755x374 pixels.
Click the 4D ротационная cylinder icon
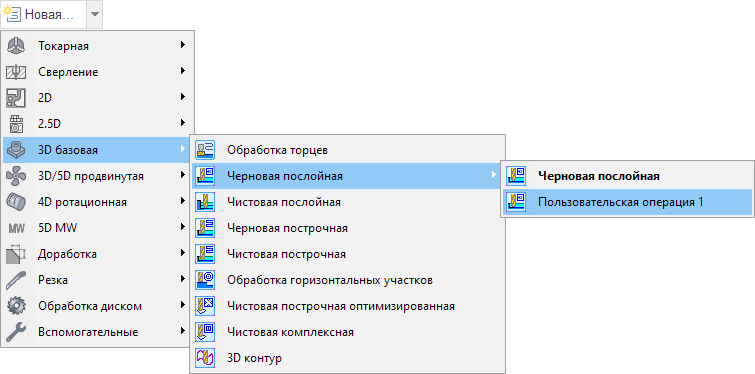[x=15, y=202]
